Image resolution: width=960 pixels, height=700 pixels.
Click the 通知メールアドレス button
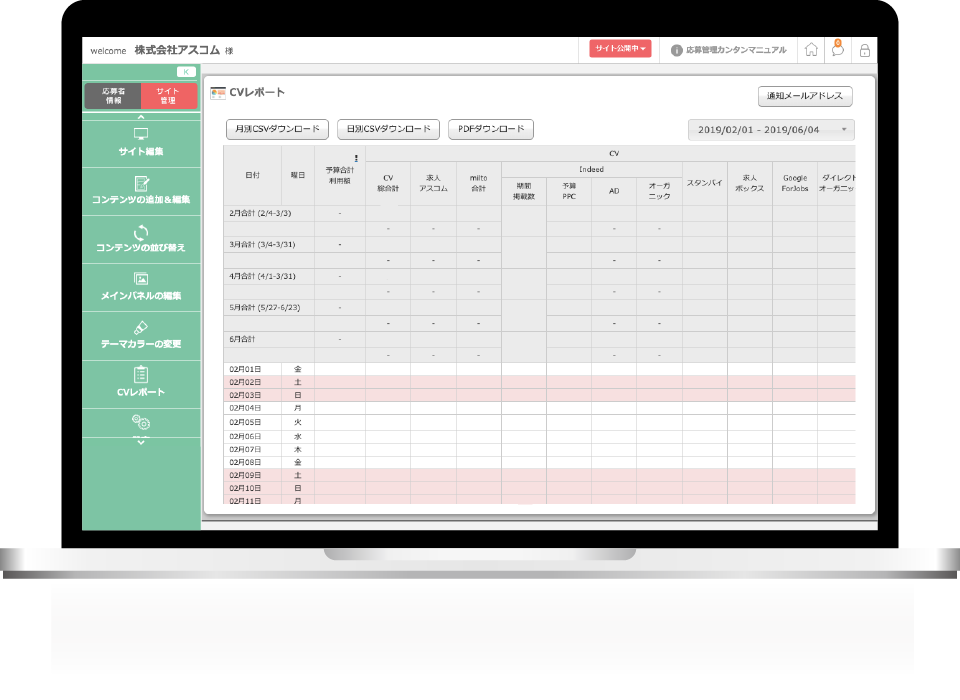click(x=805, y=97)
